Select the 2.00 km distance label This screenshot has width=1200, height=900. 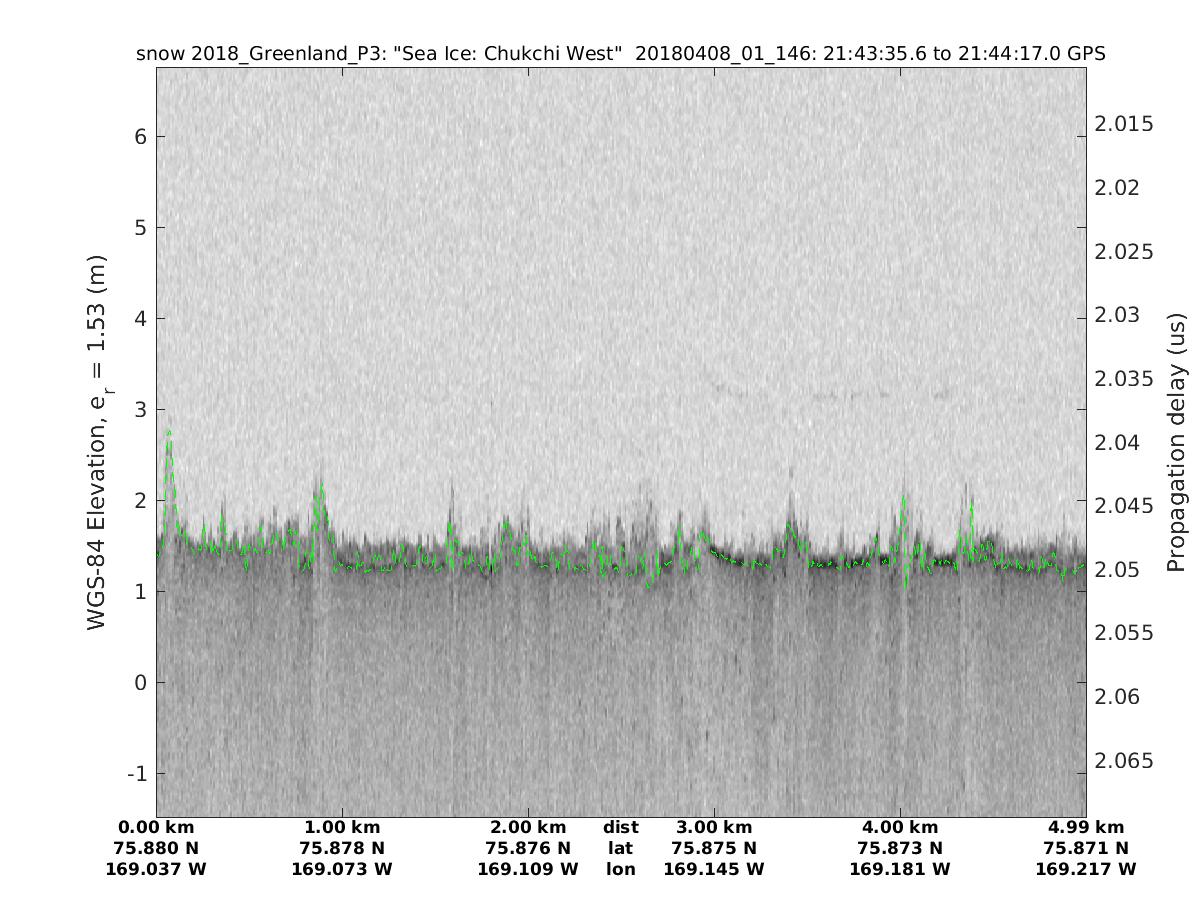click(528, 827)
